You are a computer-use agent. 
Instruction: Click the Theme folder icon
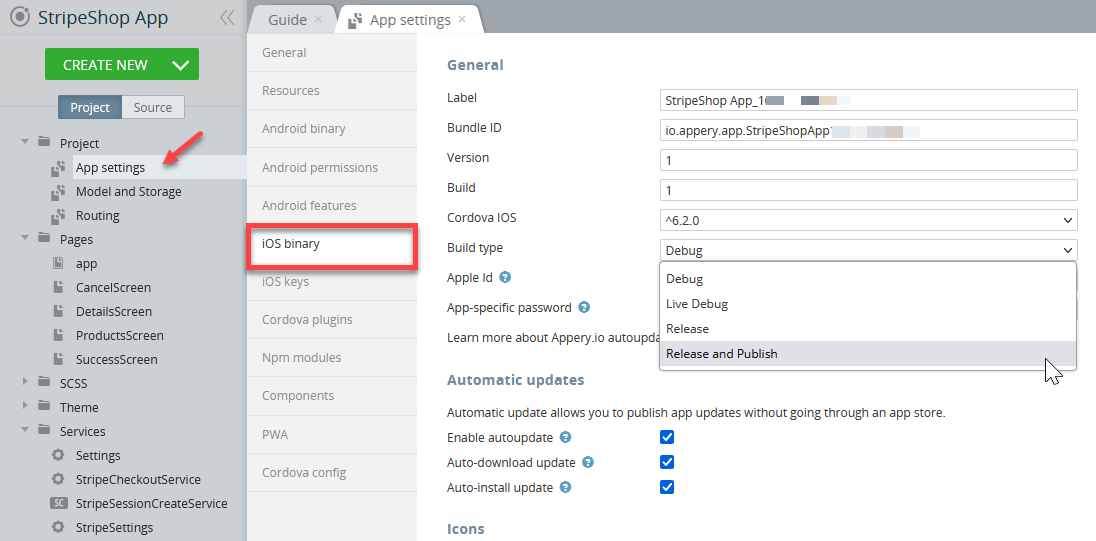point(44,406)
